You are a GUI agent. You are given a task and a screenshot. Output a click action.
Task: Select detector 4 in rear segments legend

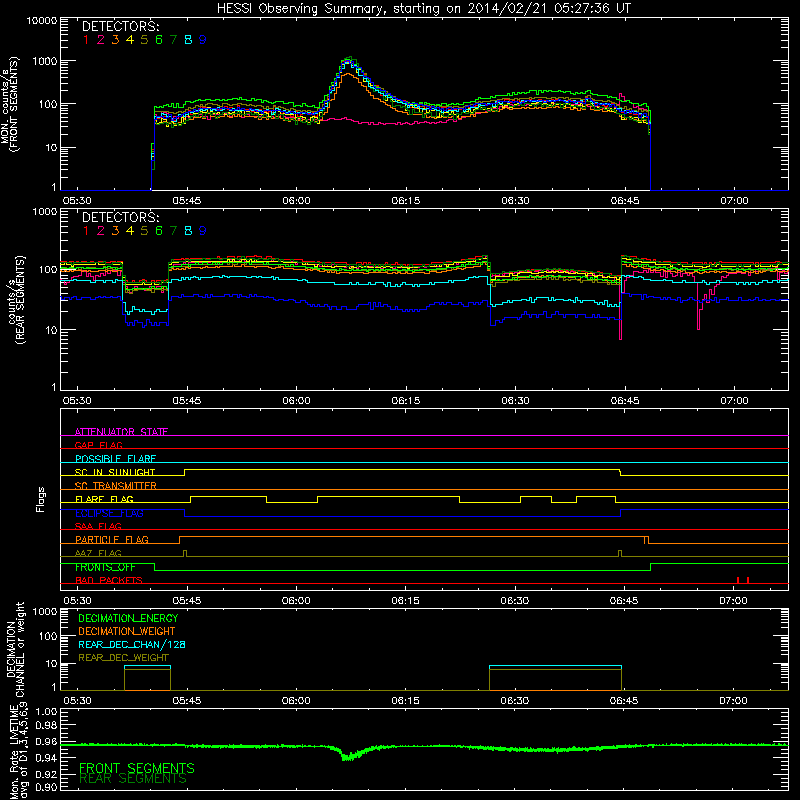(x=130, y=231)
